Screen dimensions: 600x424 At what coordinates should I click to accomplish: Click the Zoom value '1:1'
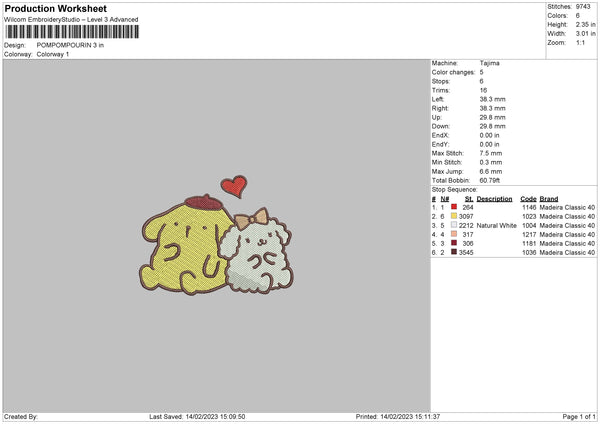580,42
